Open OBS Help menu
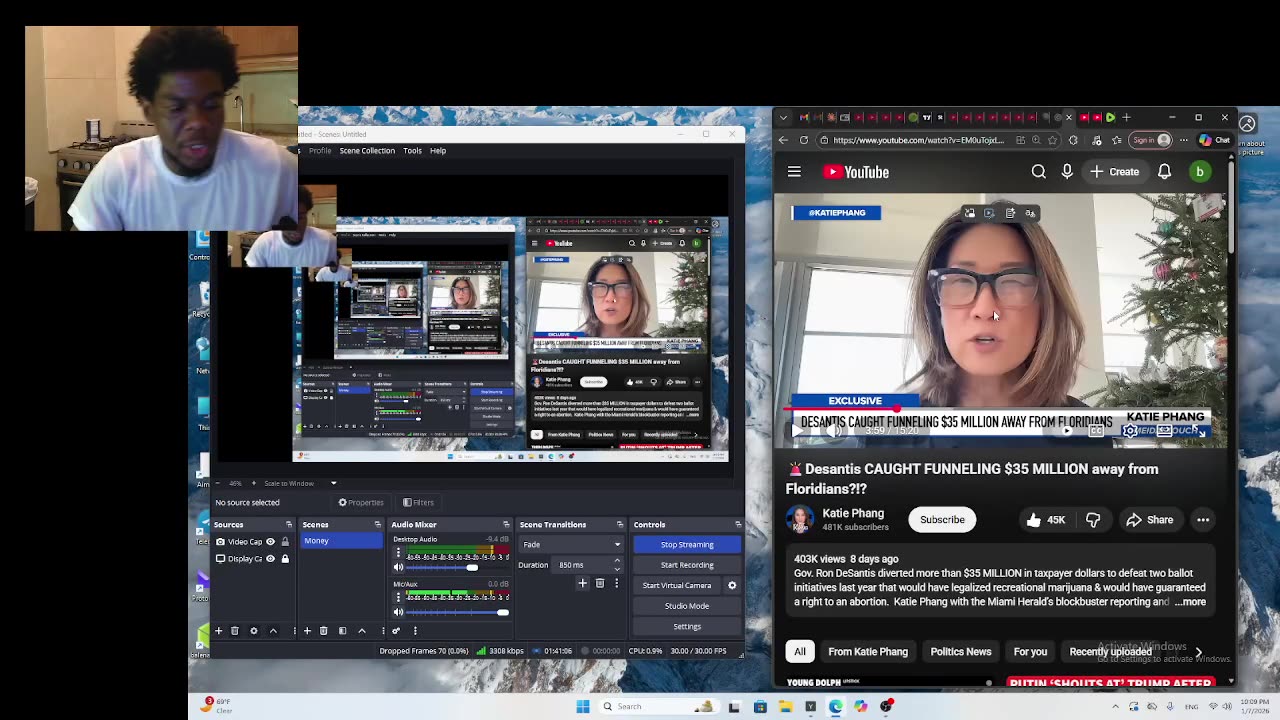1280x720 pixels. pyautogui.click(x=438, y=151)
